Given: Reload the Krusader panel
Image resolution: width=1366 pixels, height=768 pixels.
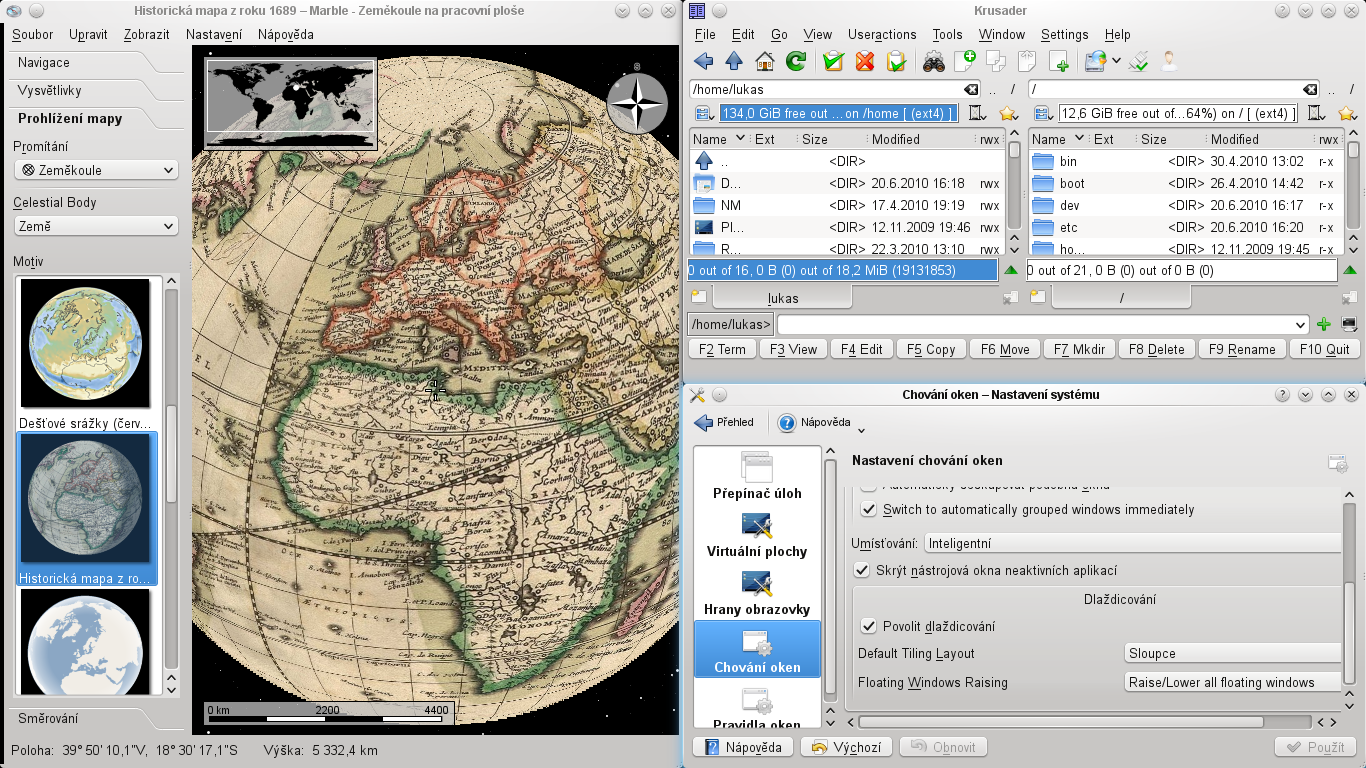Looking at the screenshot, I should pos(796,62).
